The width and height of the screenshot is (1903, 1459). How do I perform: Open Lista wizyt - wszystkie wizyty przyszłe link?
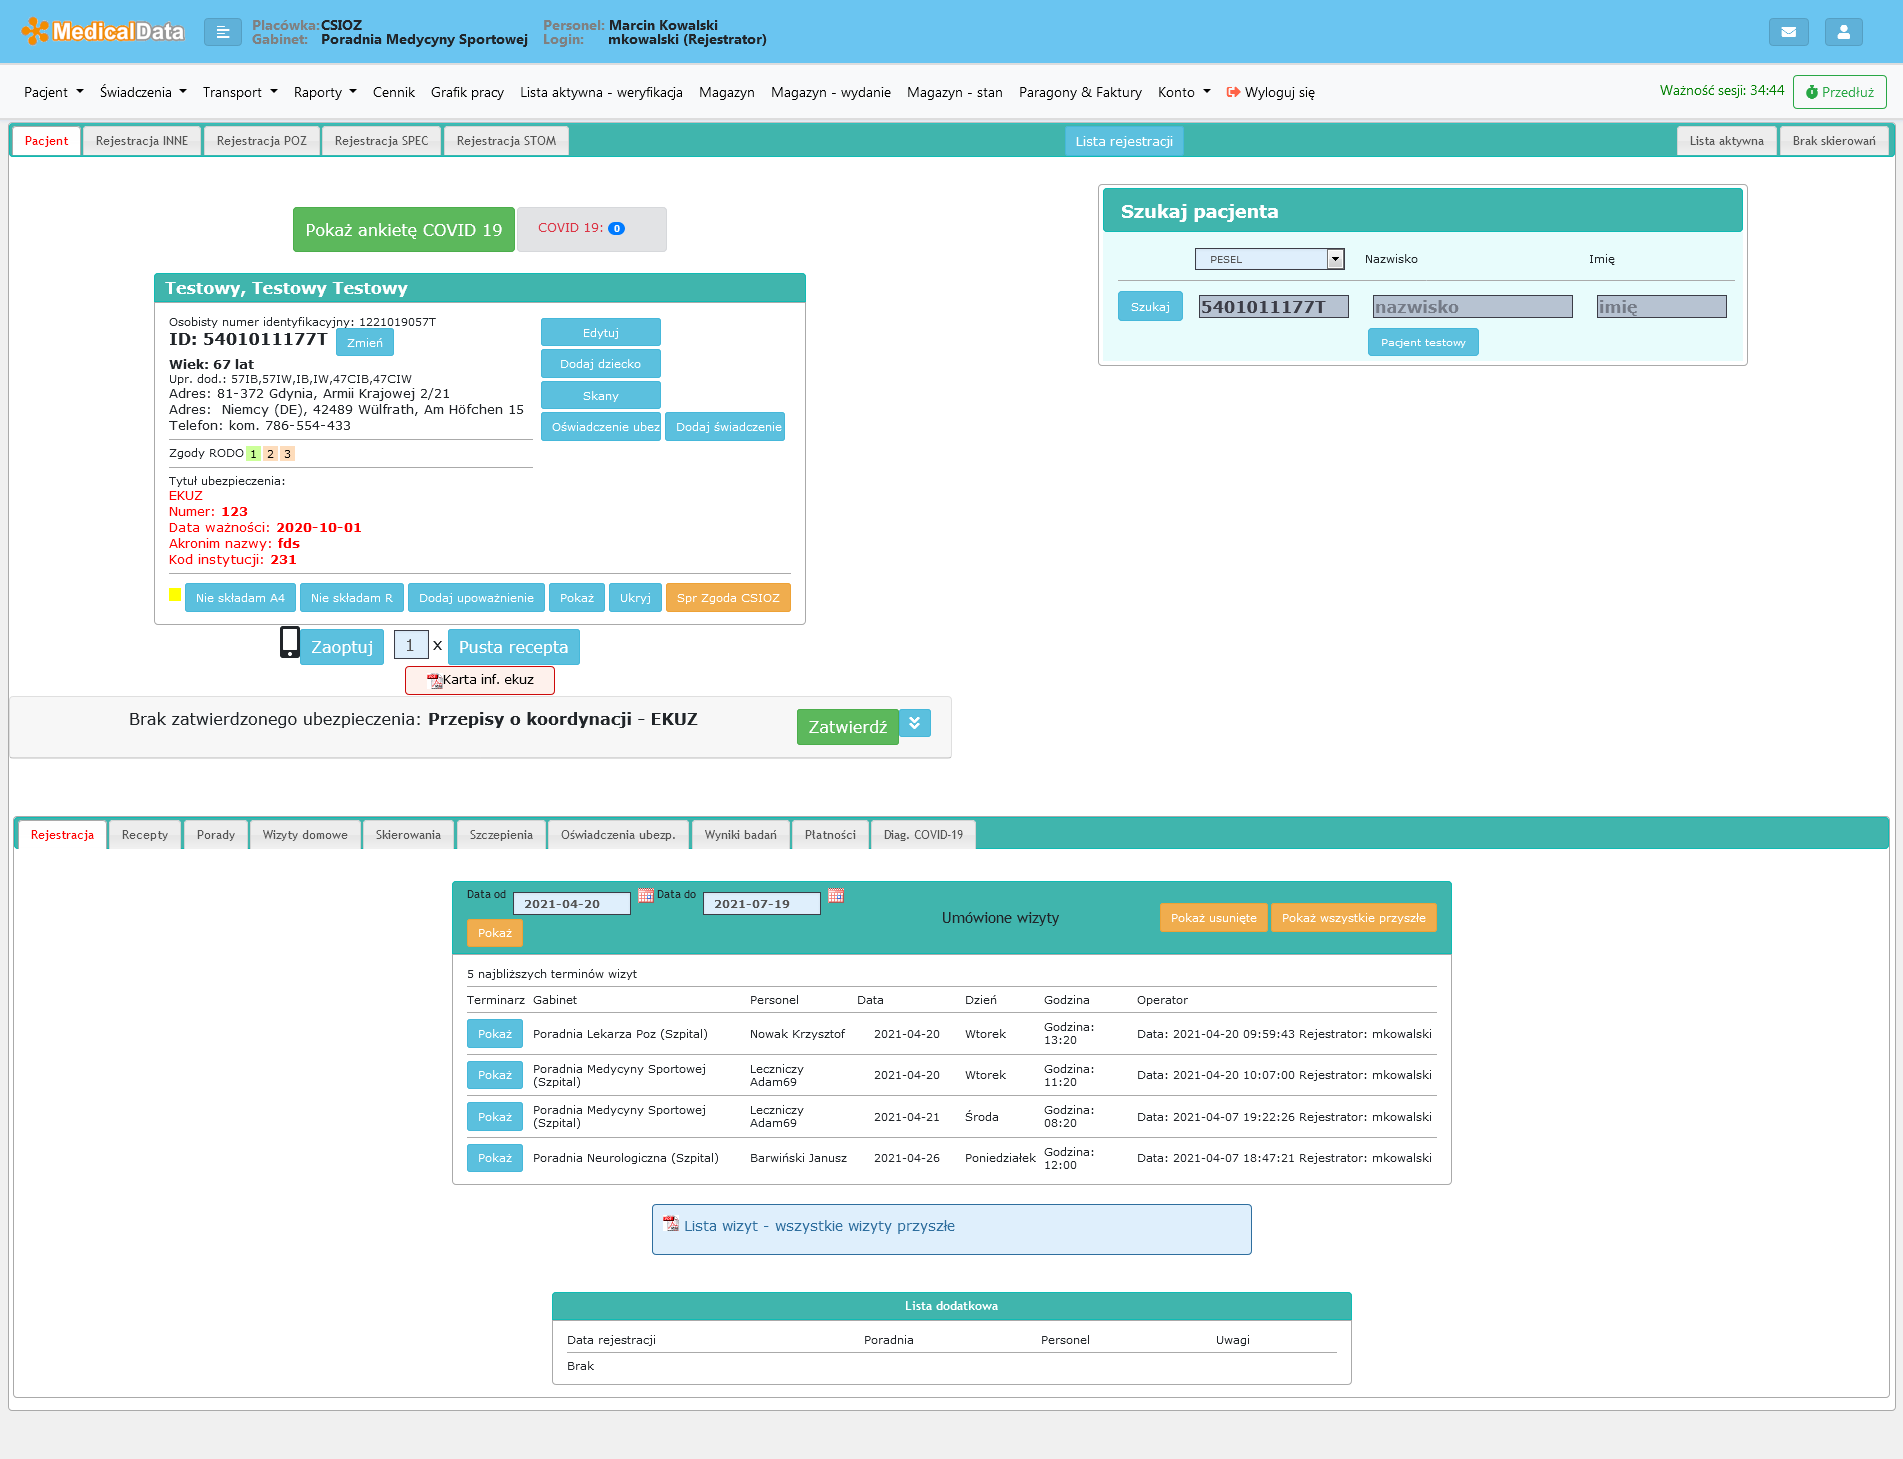point(819,1226)
